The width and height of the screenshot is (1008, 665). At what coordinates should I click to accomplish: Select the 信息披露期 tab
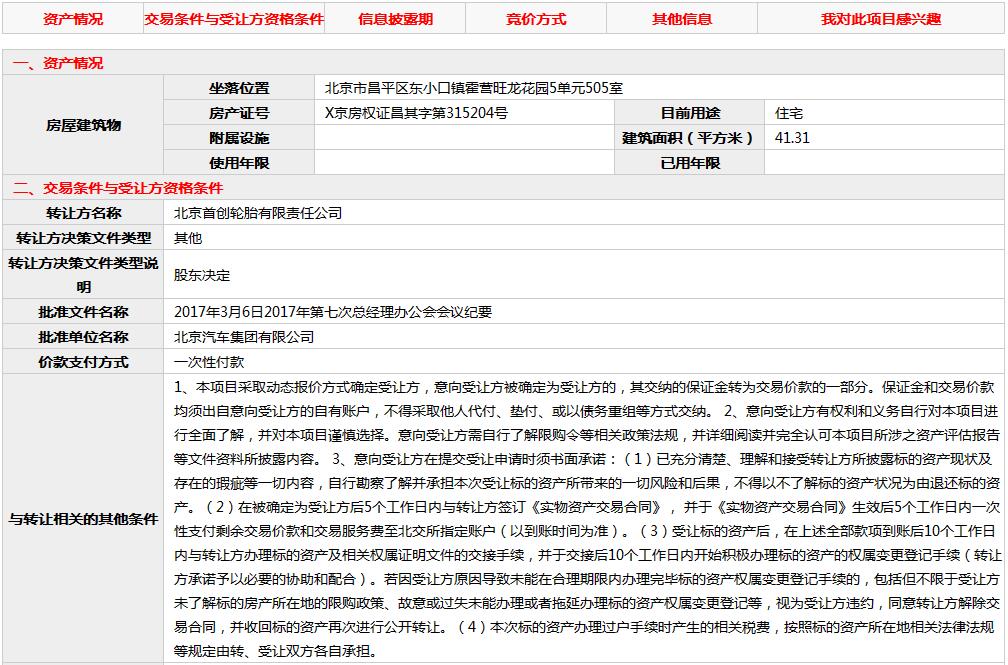(395, 19)
